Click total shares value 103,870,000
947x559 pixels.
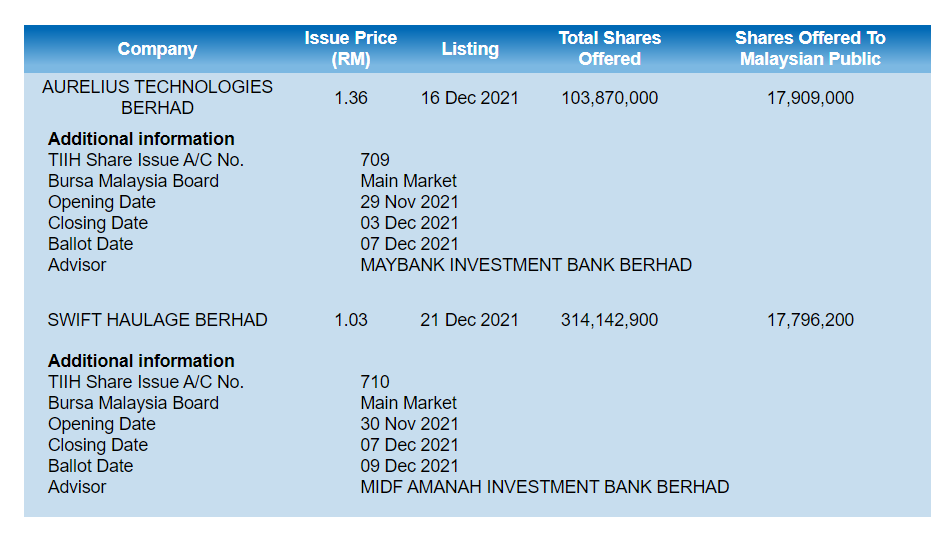tap(609, 98)
